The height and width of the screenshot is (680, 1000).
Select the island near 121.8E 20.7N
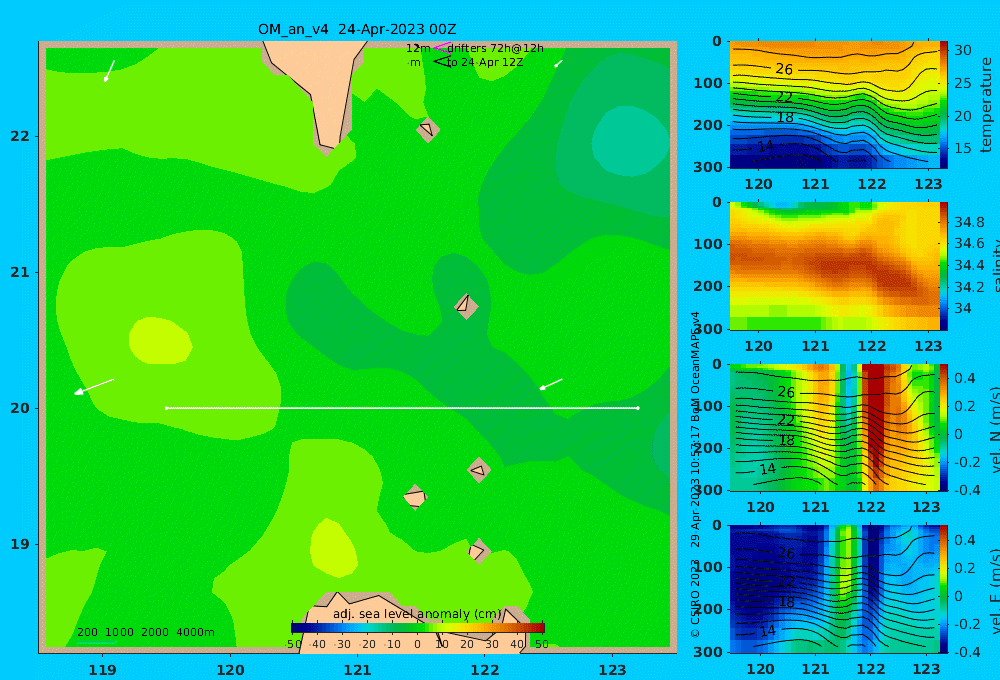click(466, 306)
